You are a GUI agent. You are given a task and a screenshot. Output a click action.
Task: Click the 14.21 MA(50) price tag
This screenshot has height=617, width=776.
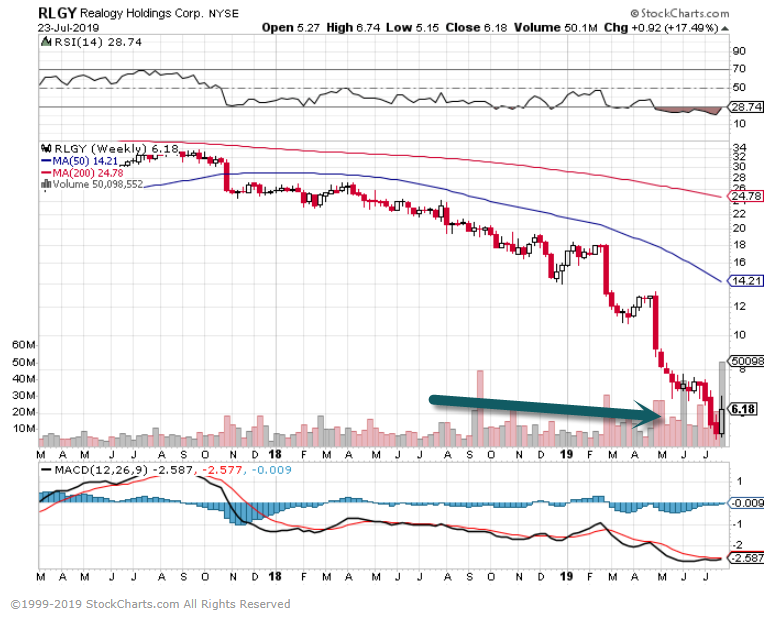point(746,281)
